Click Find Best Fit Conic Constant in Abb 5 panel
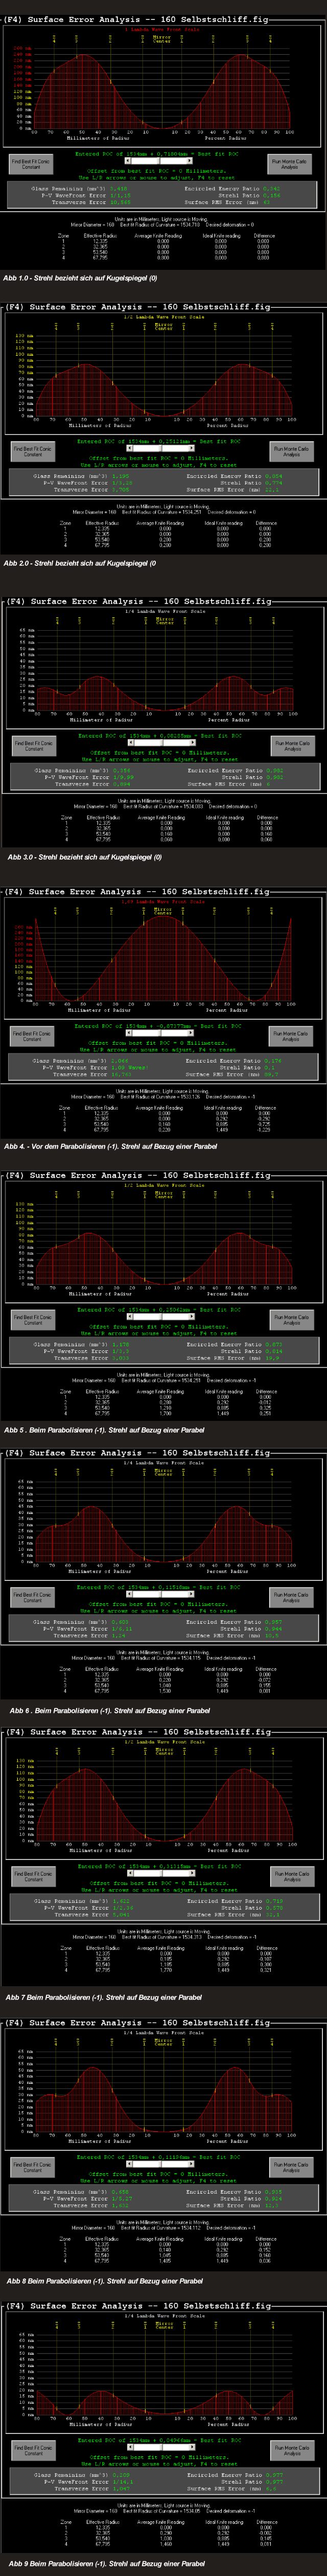This screenshot has width=327, height=2576. click(x=33, y=1320)
